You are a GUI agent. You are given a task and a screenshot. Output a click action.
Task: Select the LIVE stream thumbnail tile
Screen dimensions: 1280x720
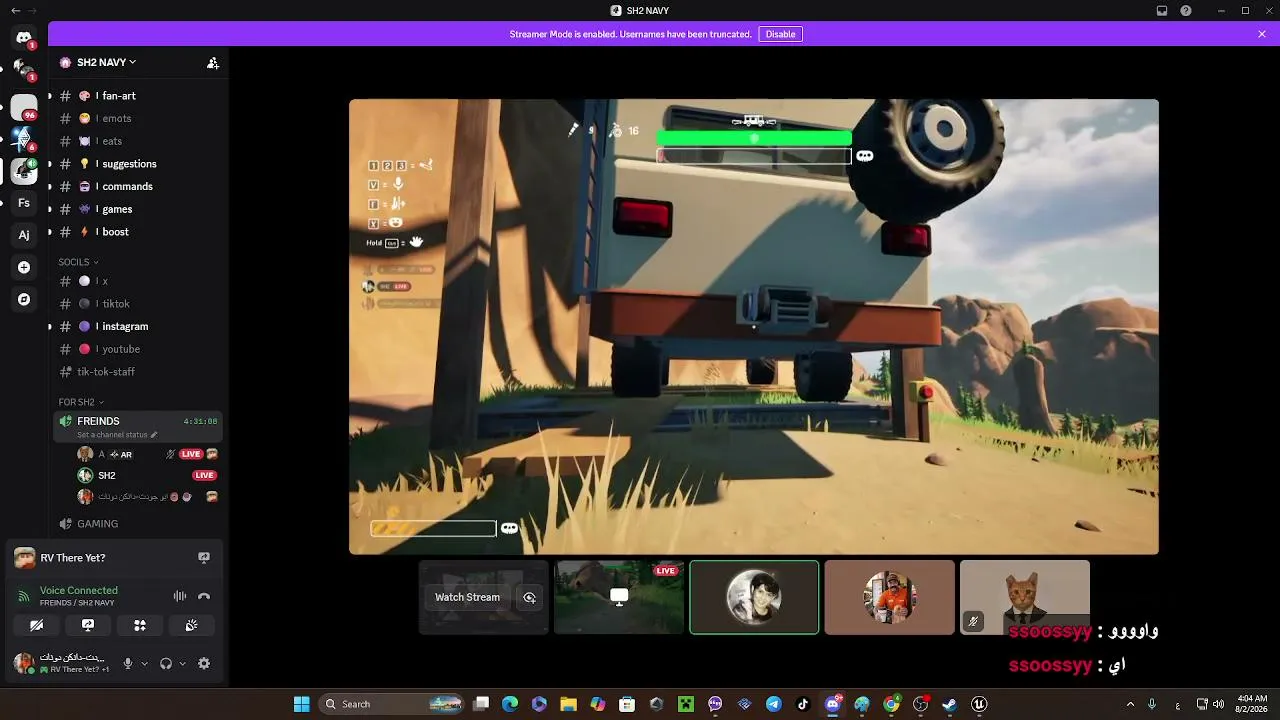(619, 597)
